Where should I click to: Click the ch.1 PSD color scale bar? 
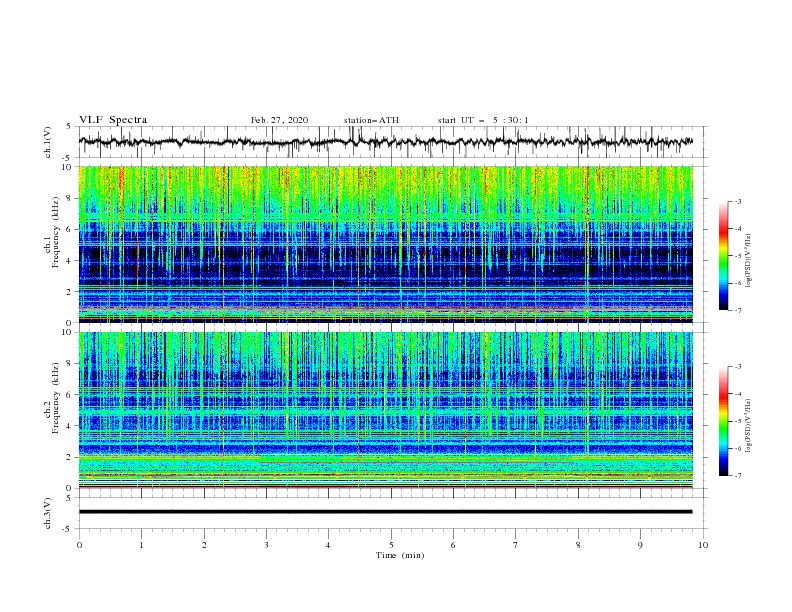[x=724, y=256]
